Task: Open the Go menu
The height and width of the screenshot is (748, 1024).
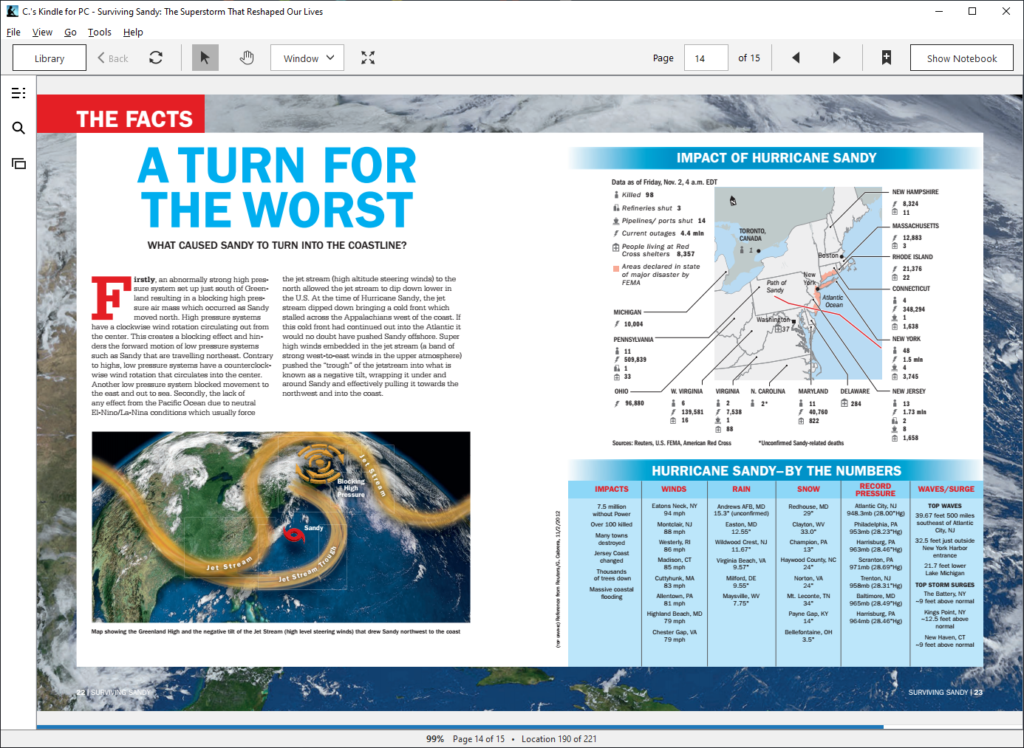Action: pos(71,32)
